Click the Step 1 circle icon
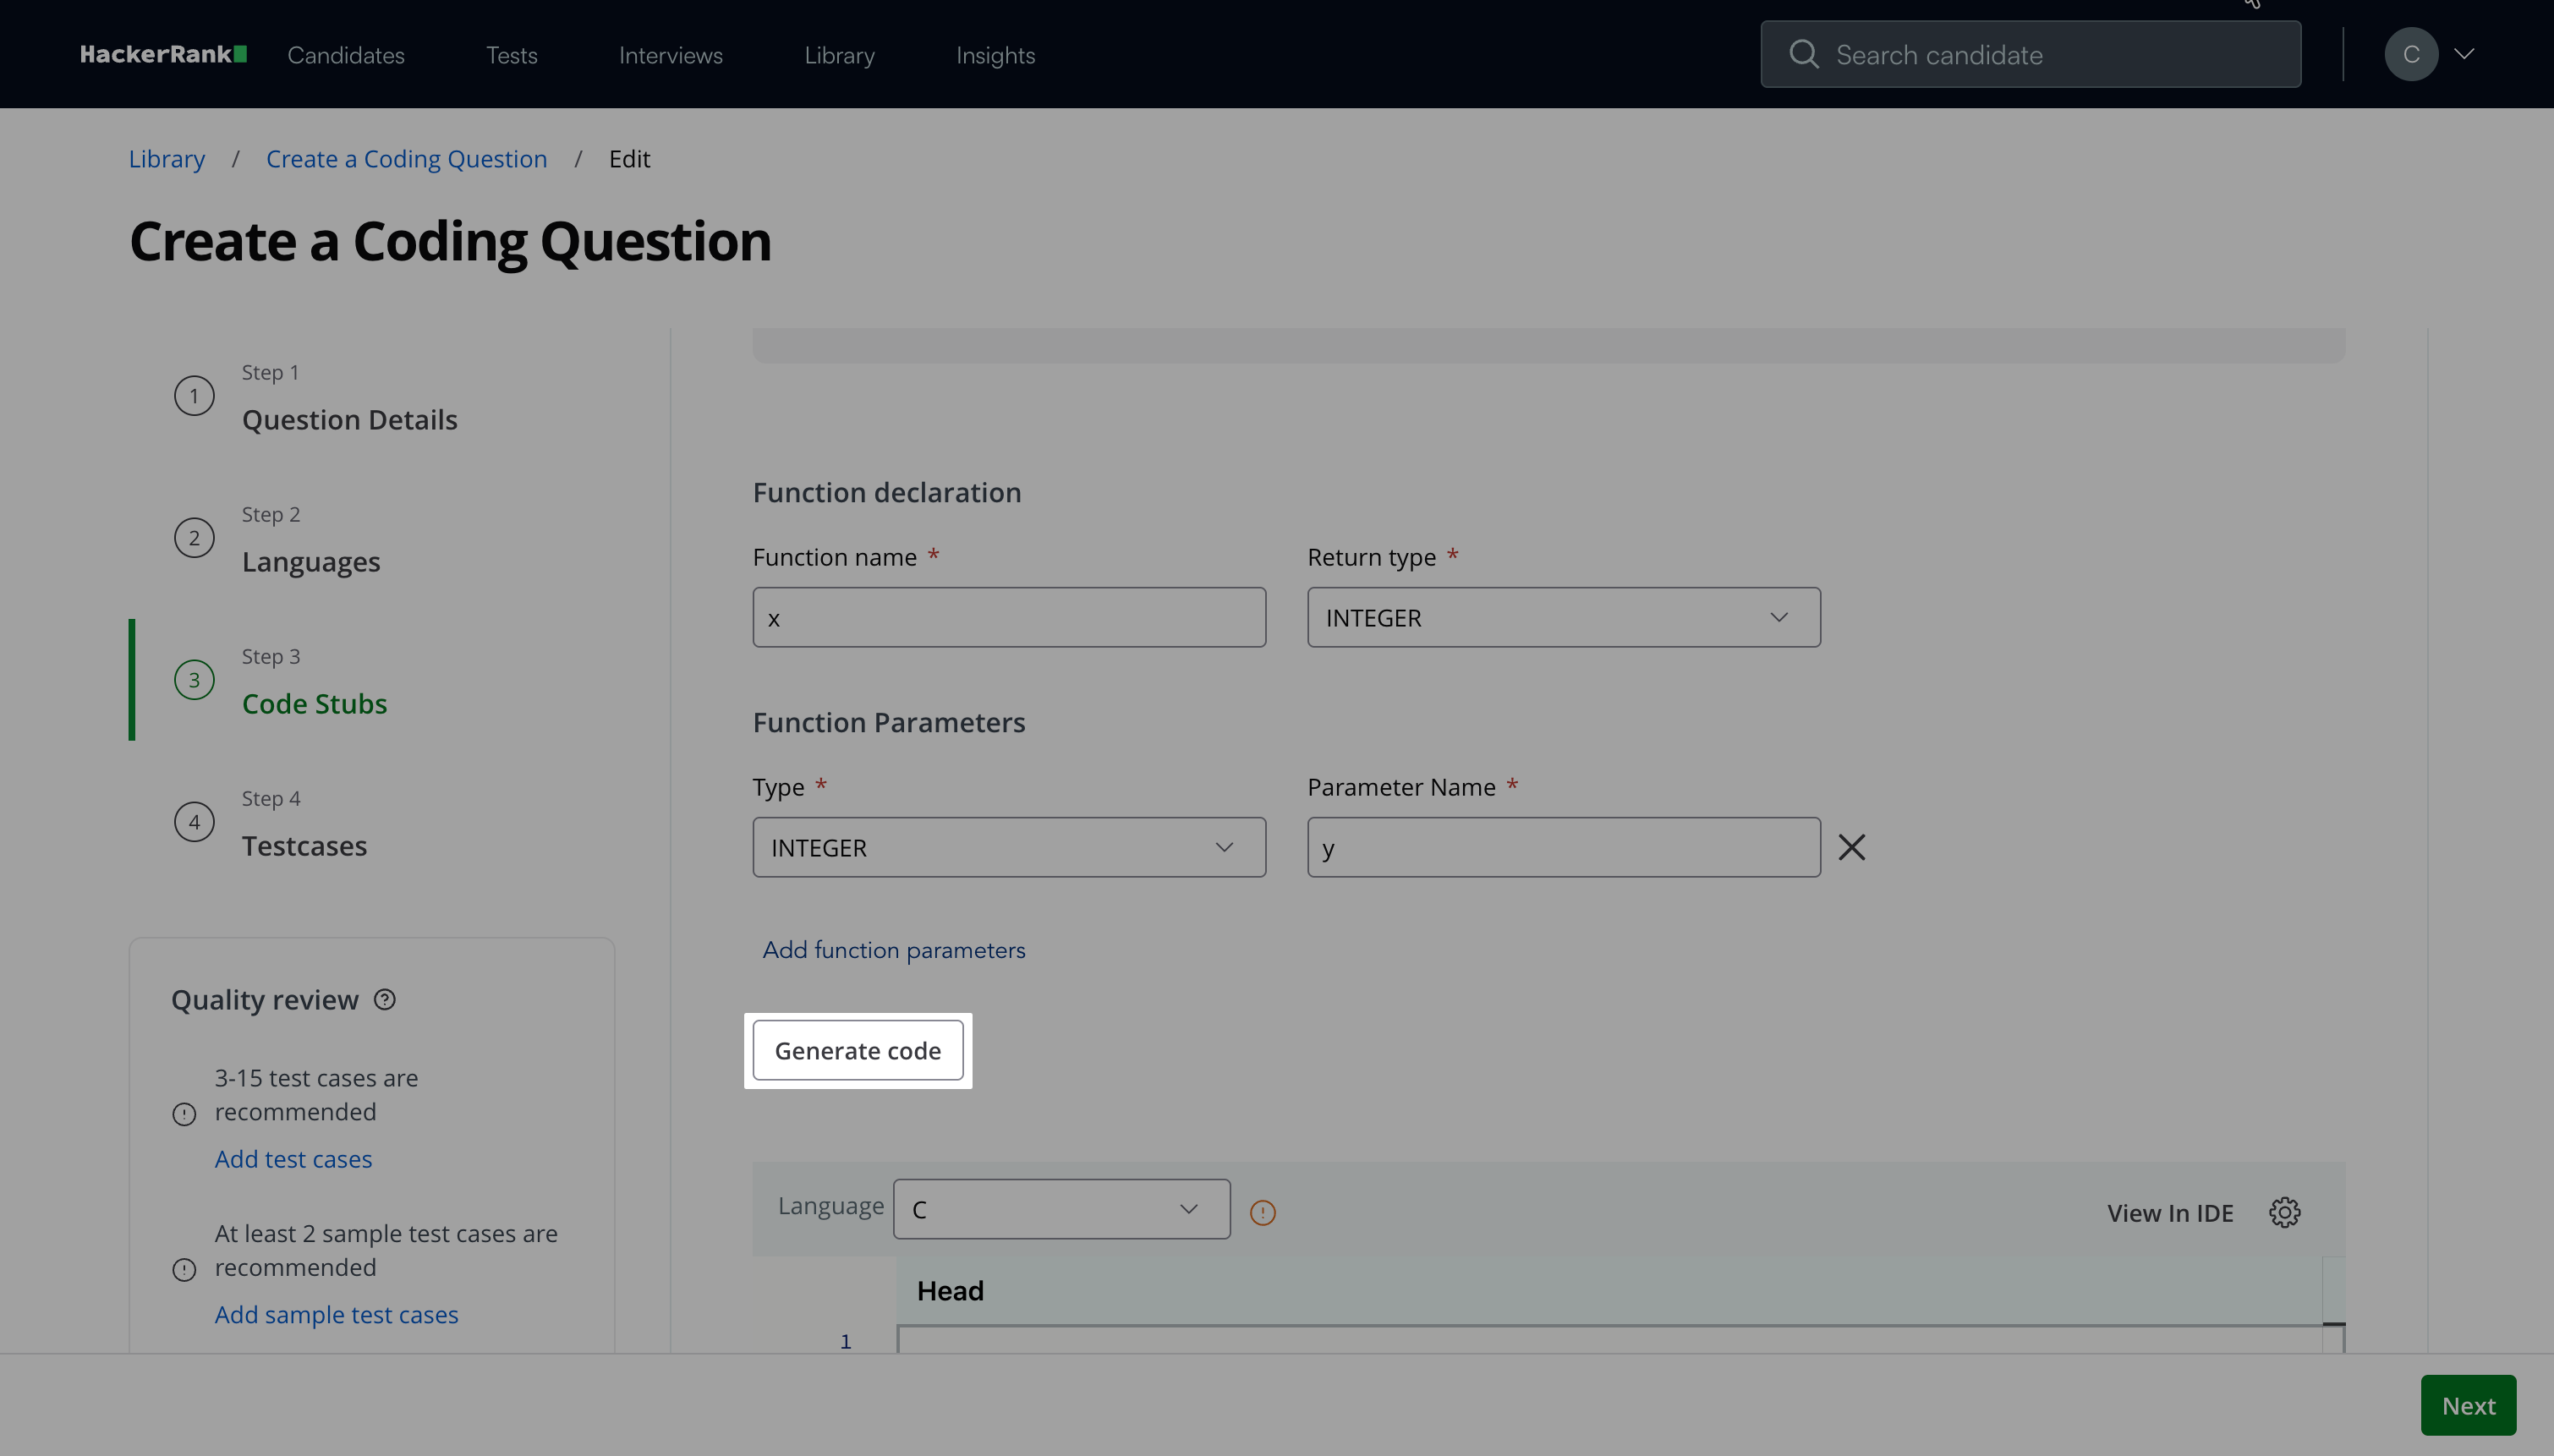Screen dimensions: 2554x1456 pyautogui.click(x=194, y=396)
